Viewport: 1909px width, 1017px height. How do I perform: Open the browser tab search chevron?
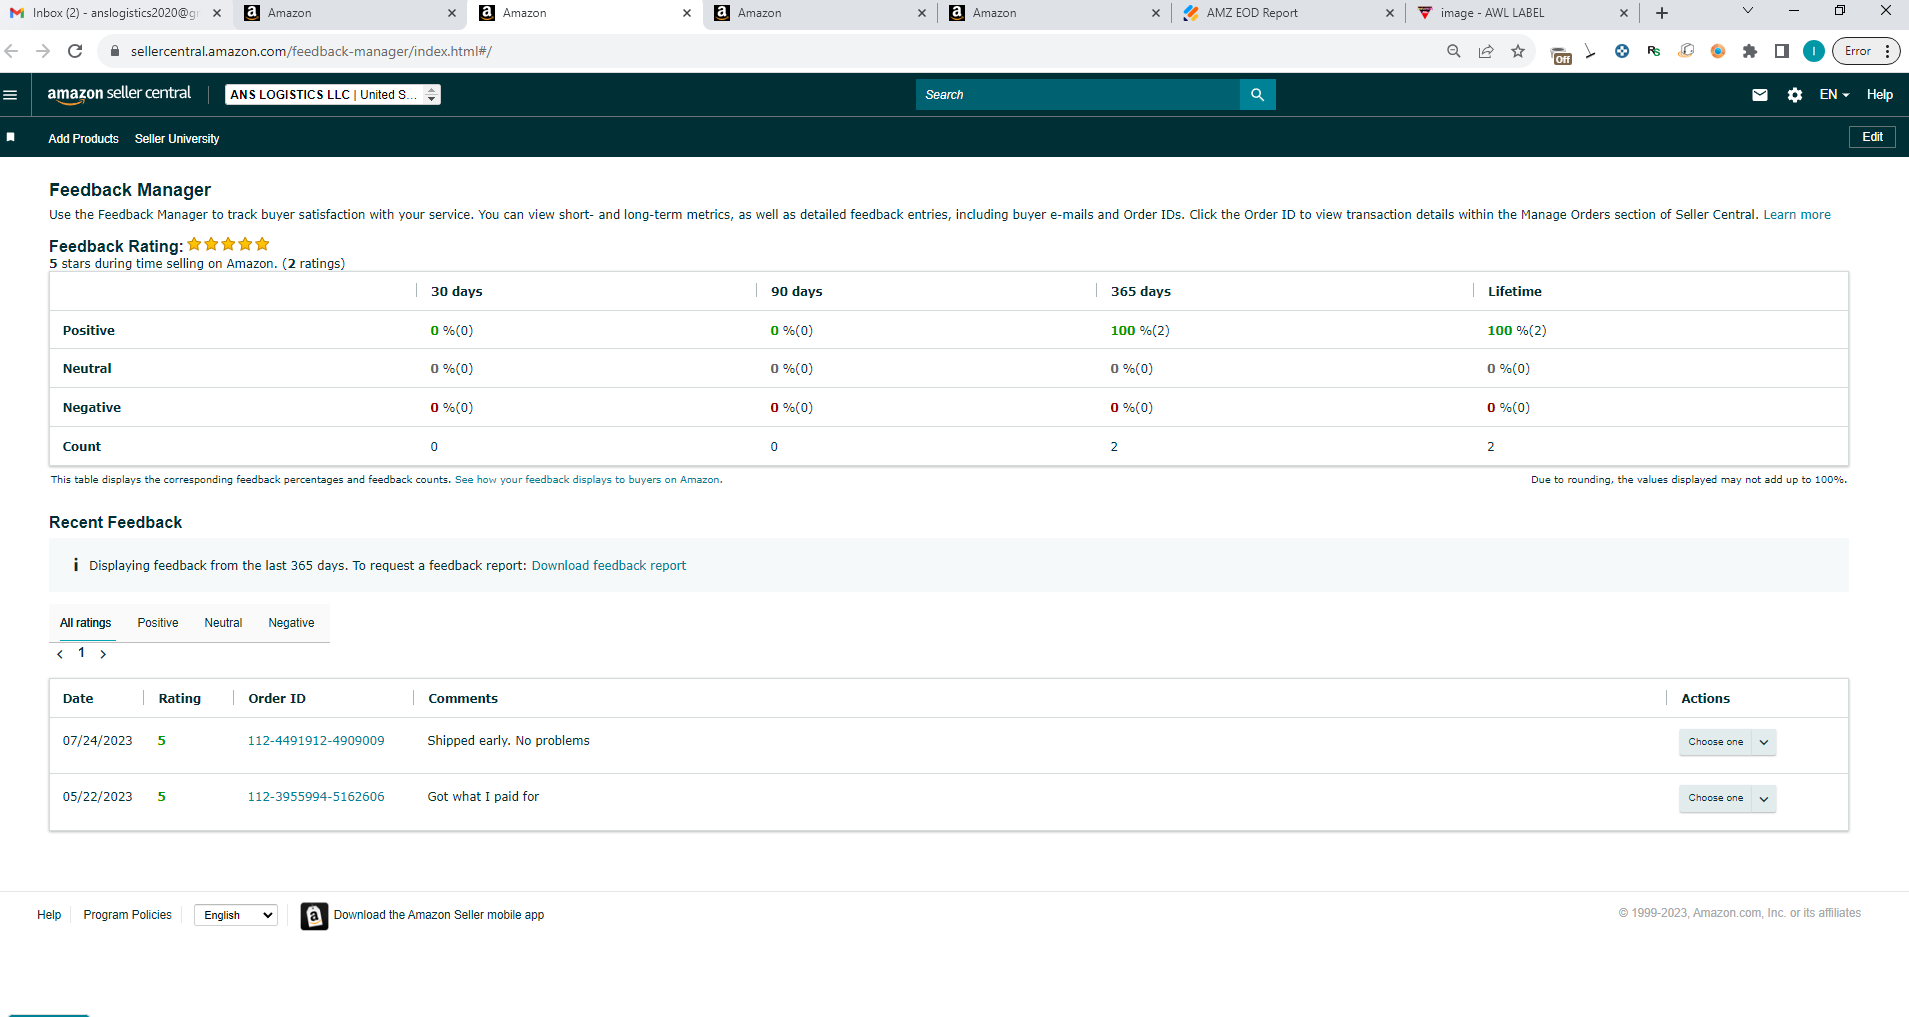pos(1748,11)
